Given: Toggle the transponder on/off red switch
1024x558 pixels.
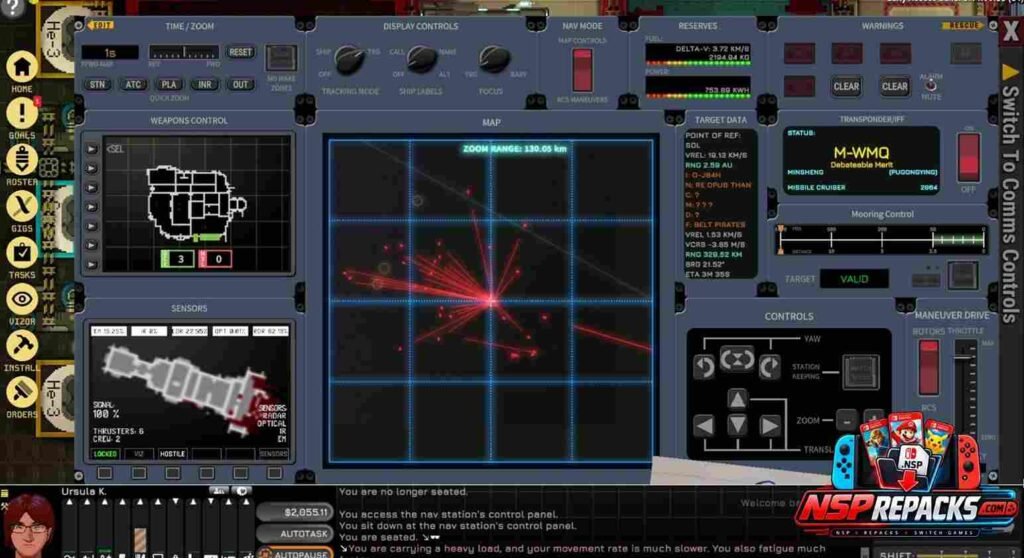Looking at the screenshot, I should 968,157.
